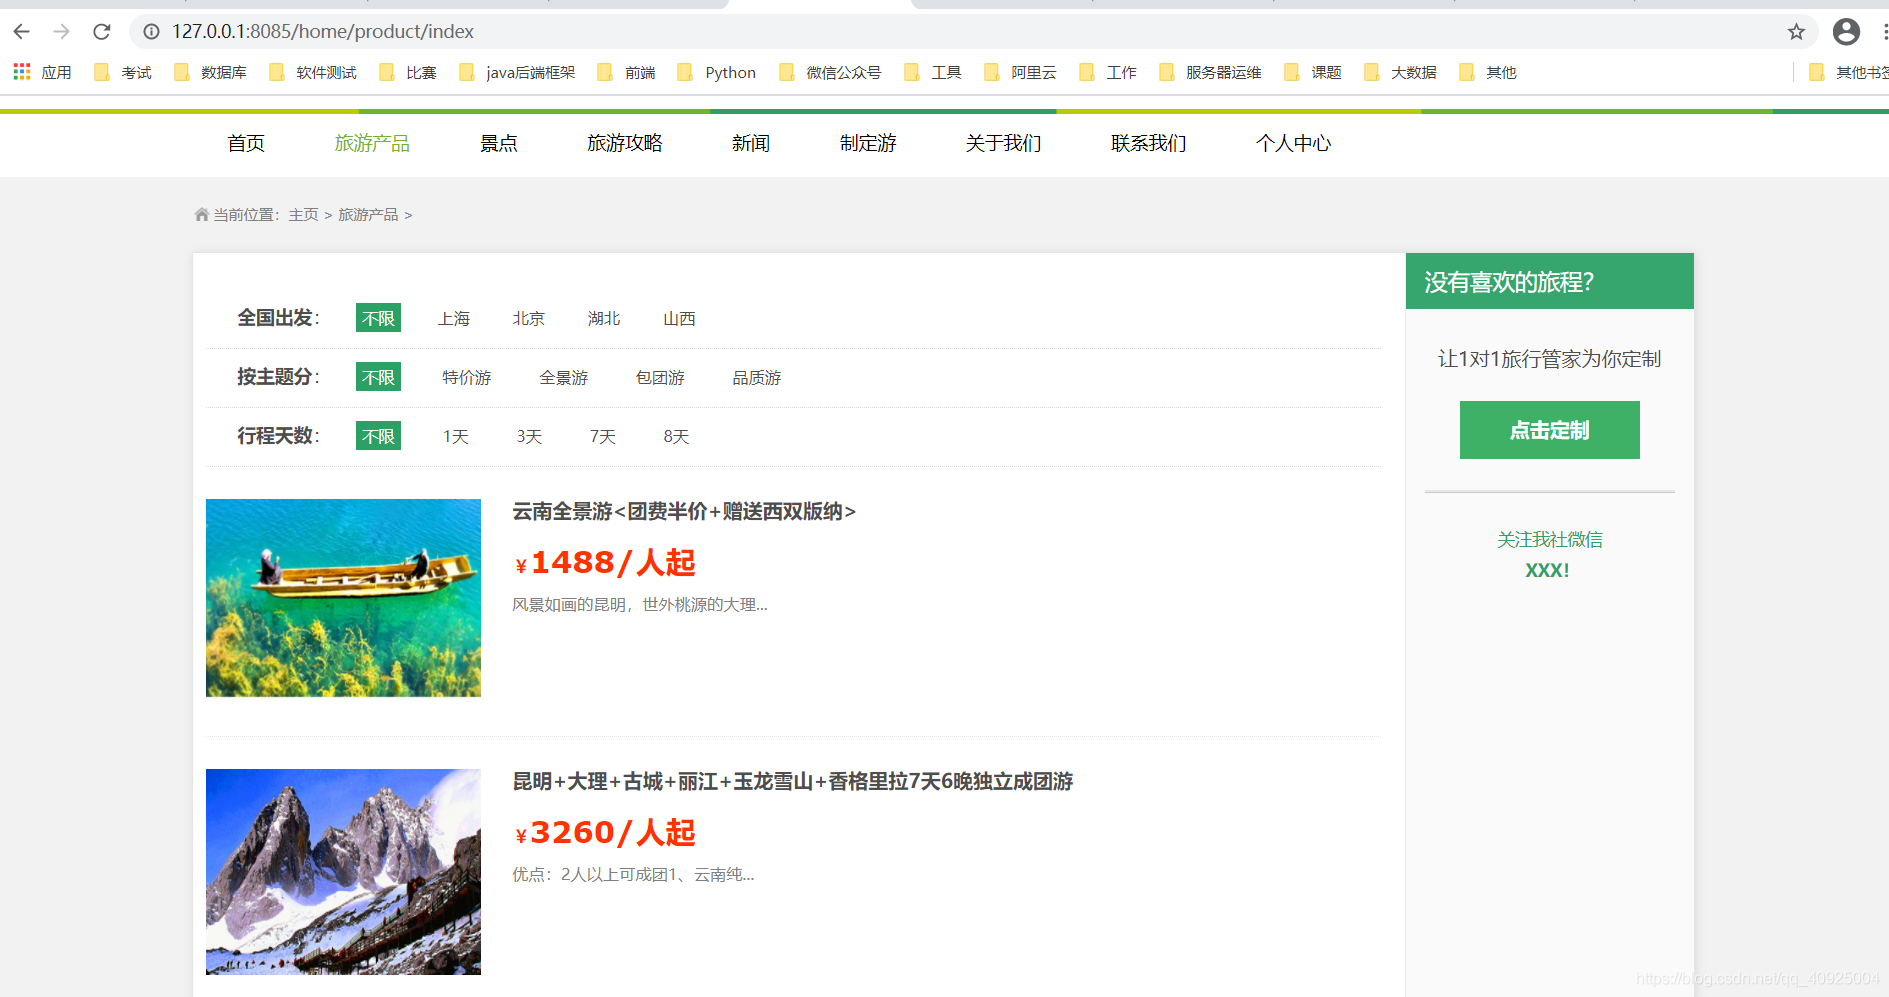This screenshot has height=997, width=1889.
Task: Filter theme by 品质游
Action: click(x=757, y=377)
